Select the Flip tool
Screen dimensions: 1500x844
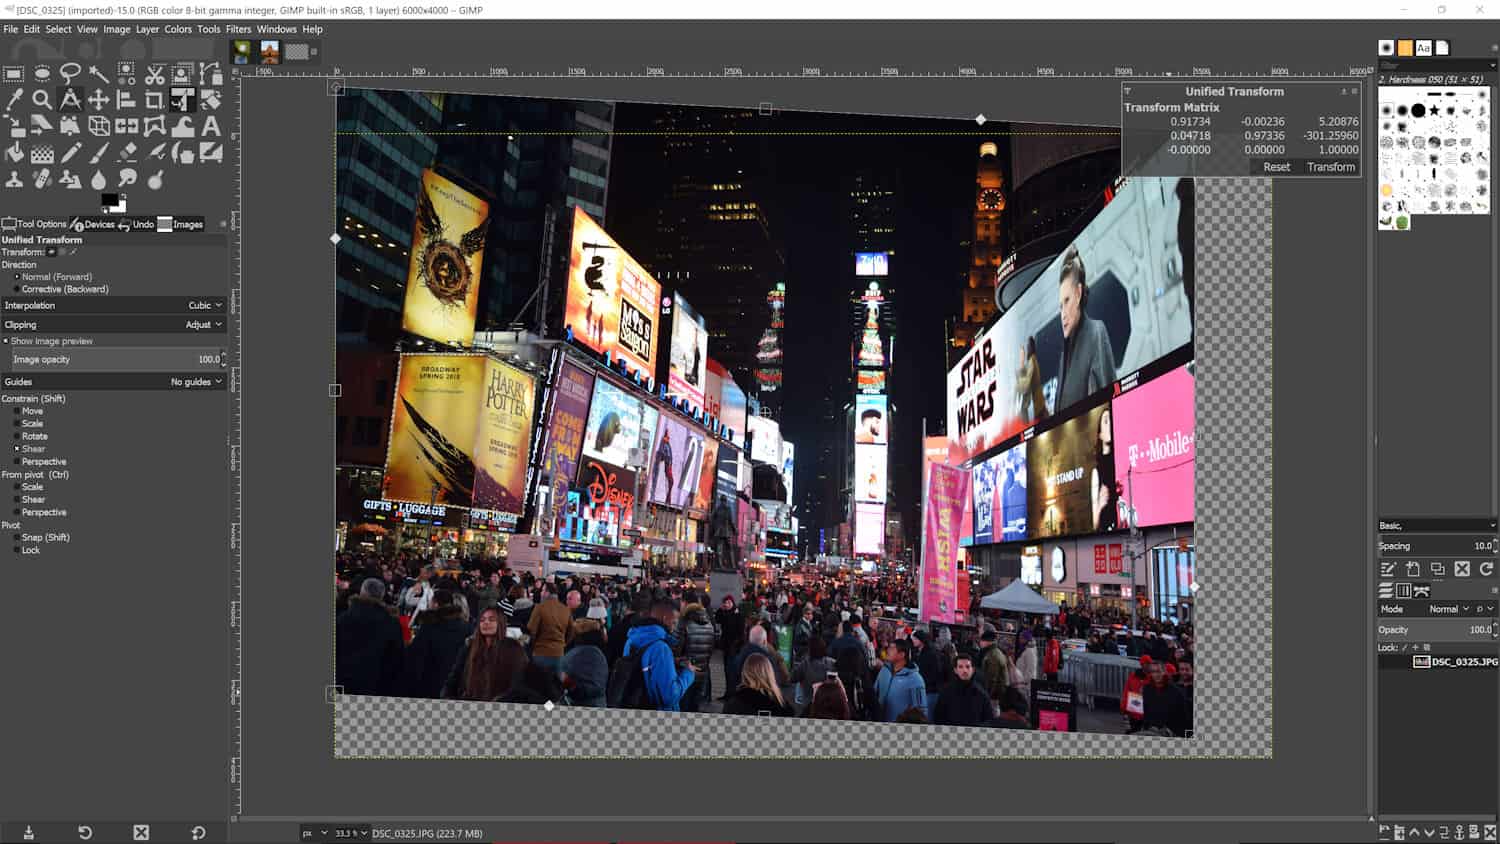[126, 126]
